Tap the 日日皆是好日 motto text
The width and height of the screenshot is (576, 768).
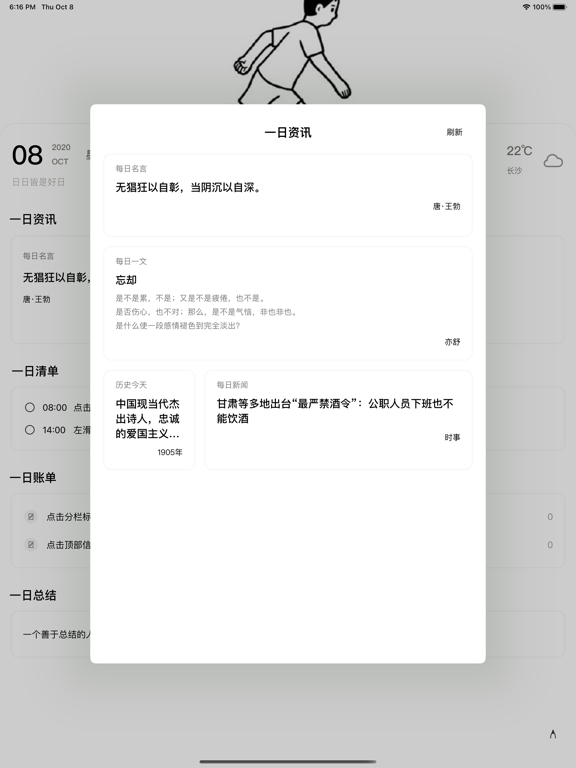click(38, 182)
